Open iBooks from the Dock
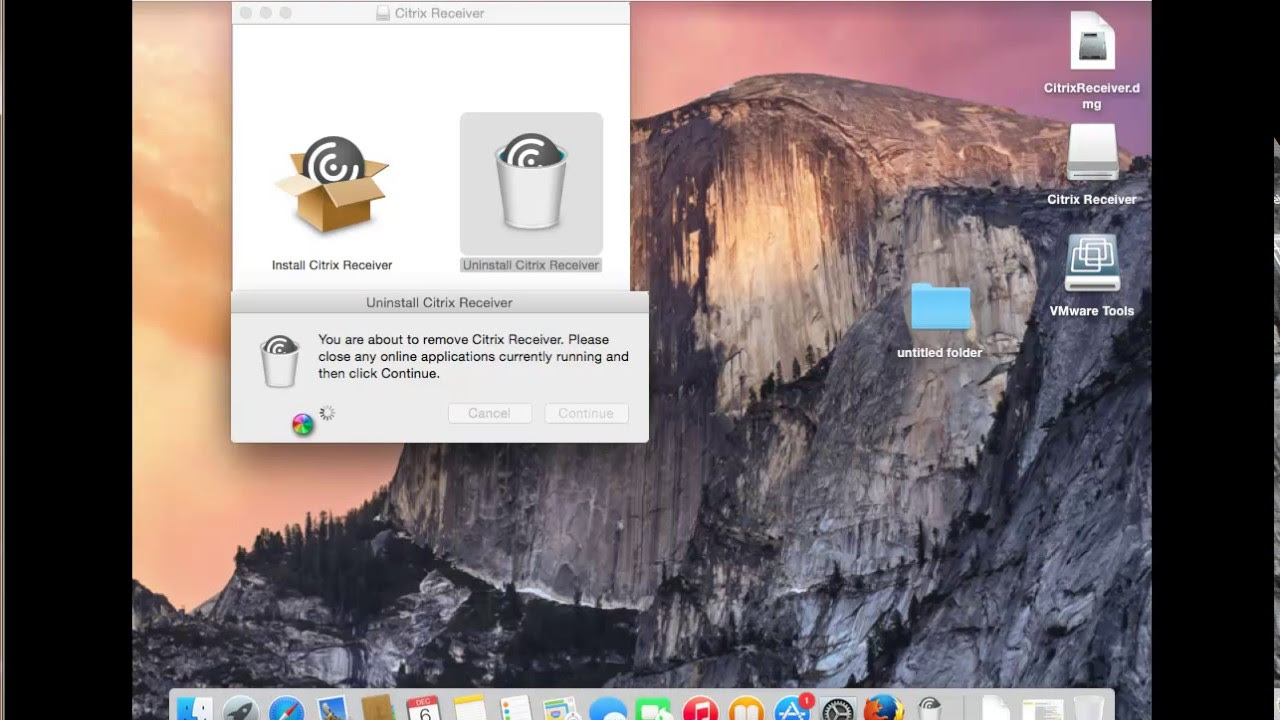 click(x=747, y=708)
